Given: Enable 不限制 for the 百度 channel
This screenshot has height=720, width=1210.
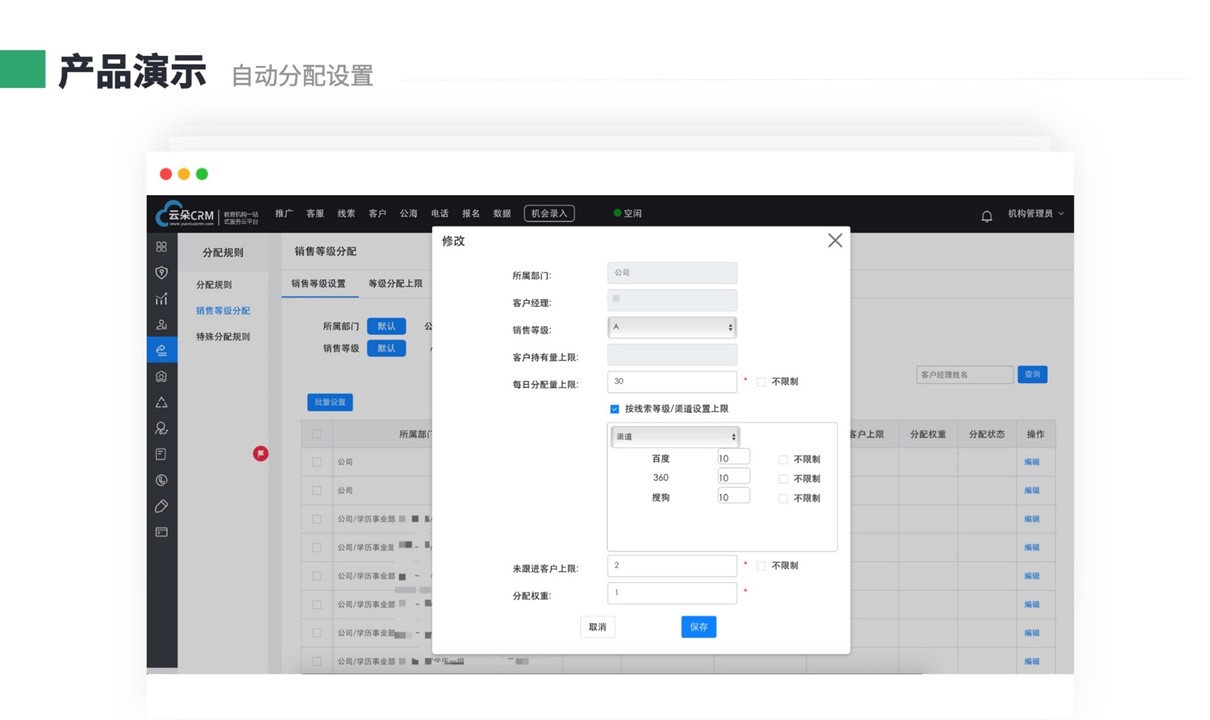Looking at the screenshot, I should click(x=783, y=460).
